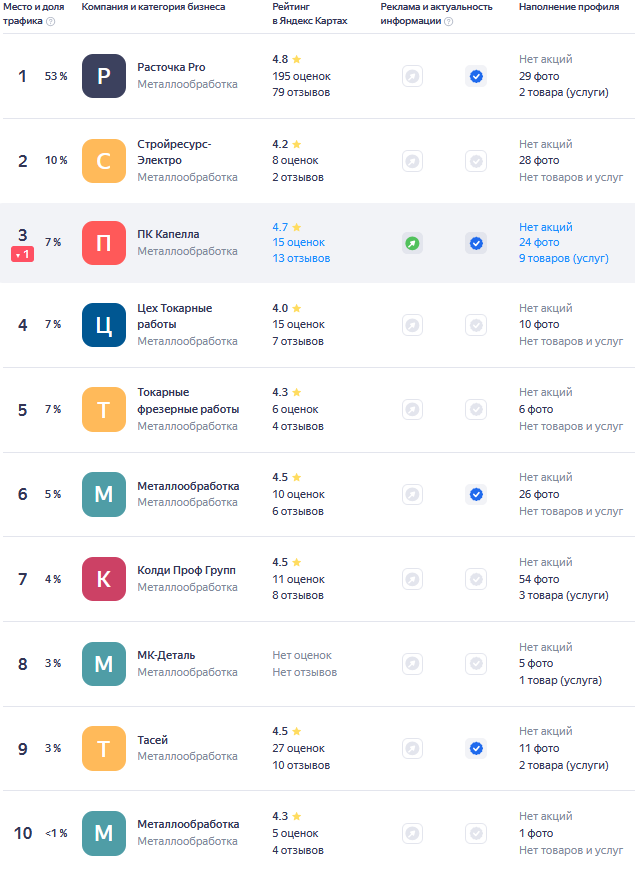Click the grey verification mark for Цех Токарные работы
This screenshot has width=635, height=872.
click(x=476, y=325)
